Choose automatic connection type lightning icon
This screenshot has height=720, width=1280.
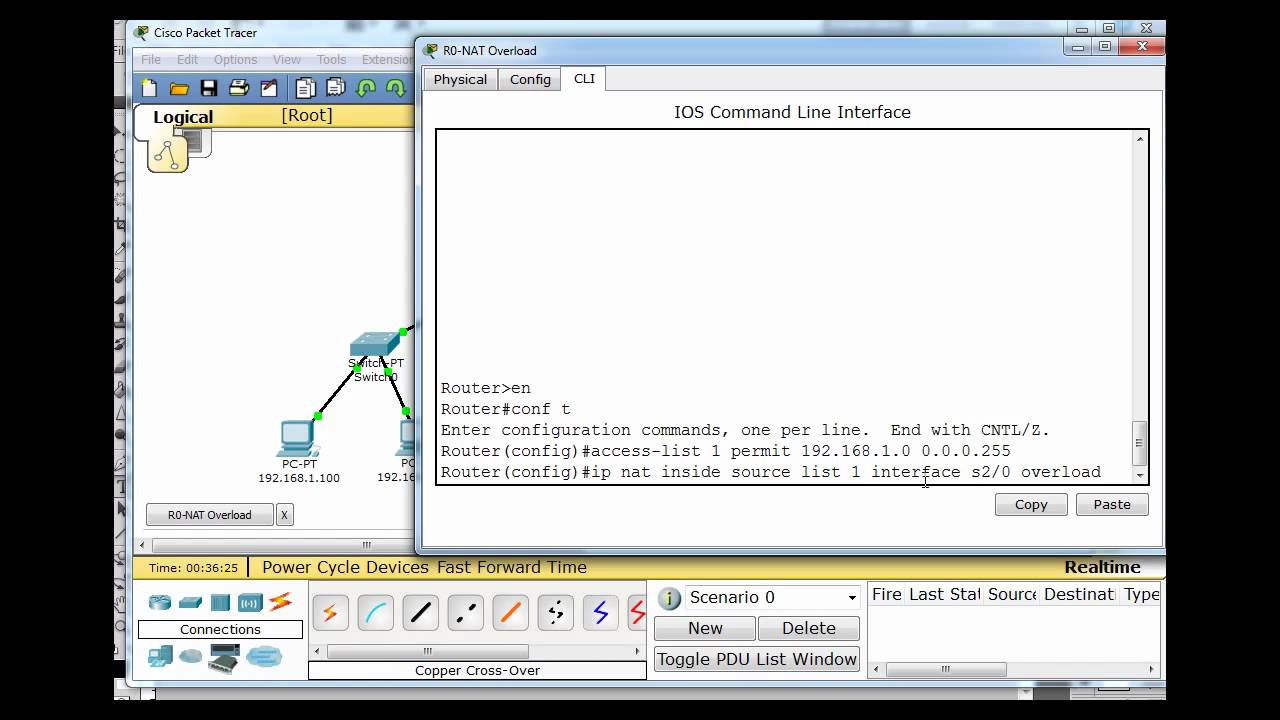(330, 612)
